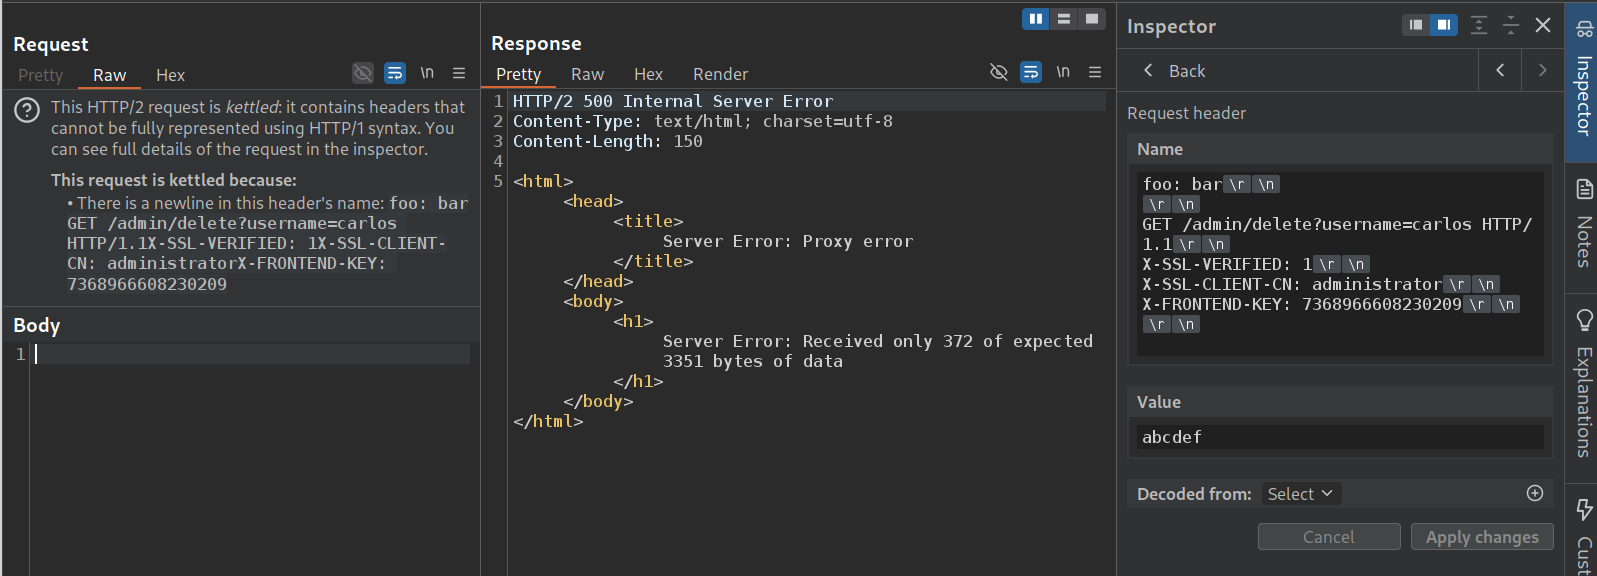The image size is (1597, 576).
Task: Switch to the Response Render tab
Action: pyautogui.click(x=720, y=74)
